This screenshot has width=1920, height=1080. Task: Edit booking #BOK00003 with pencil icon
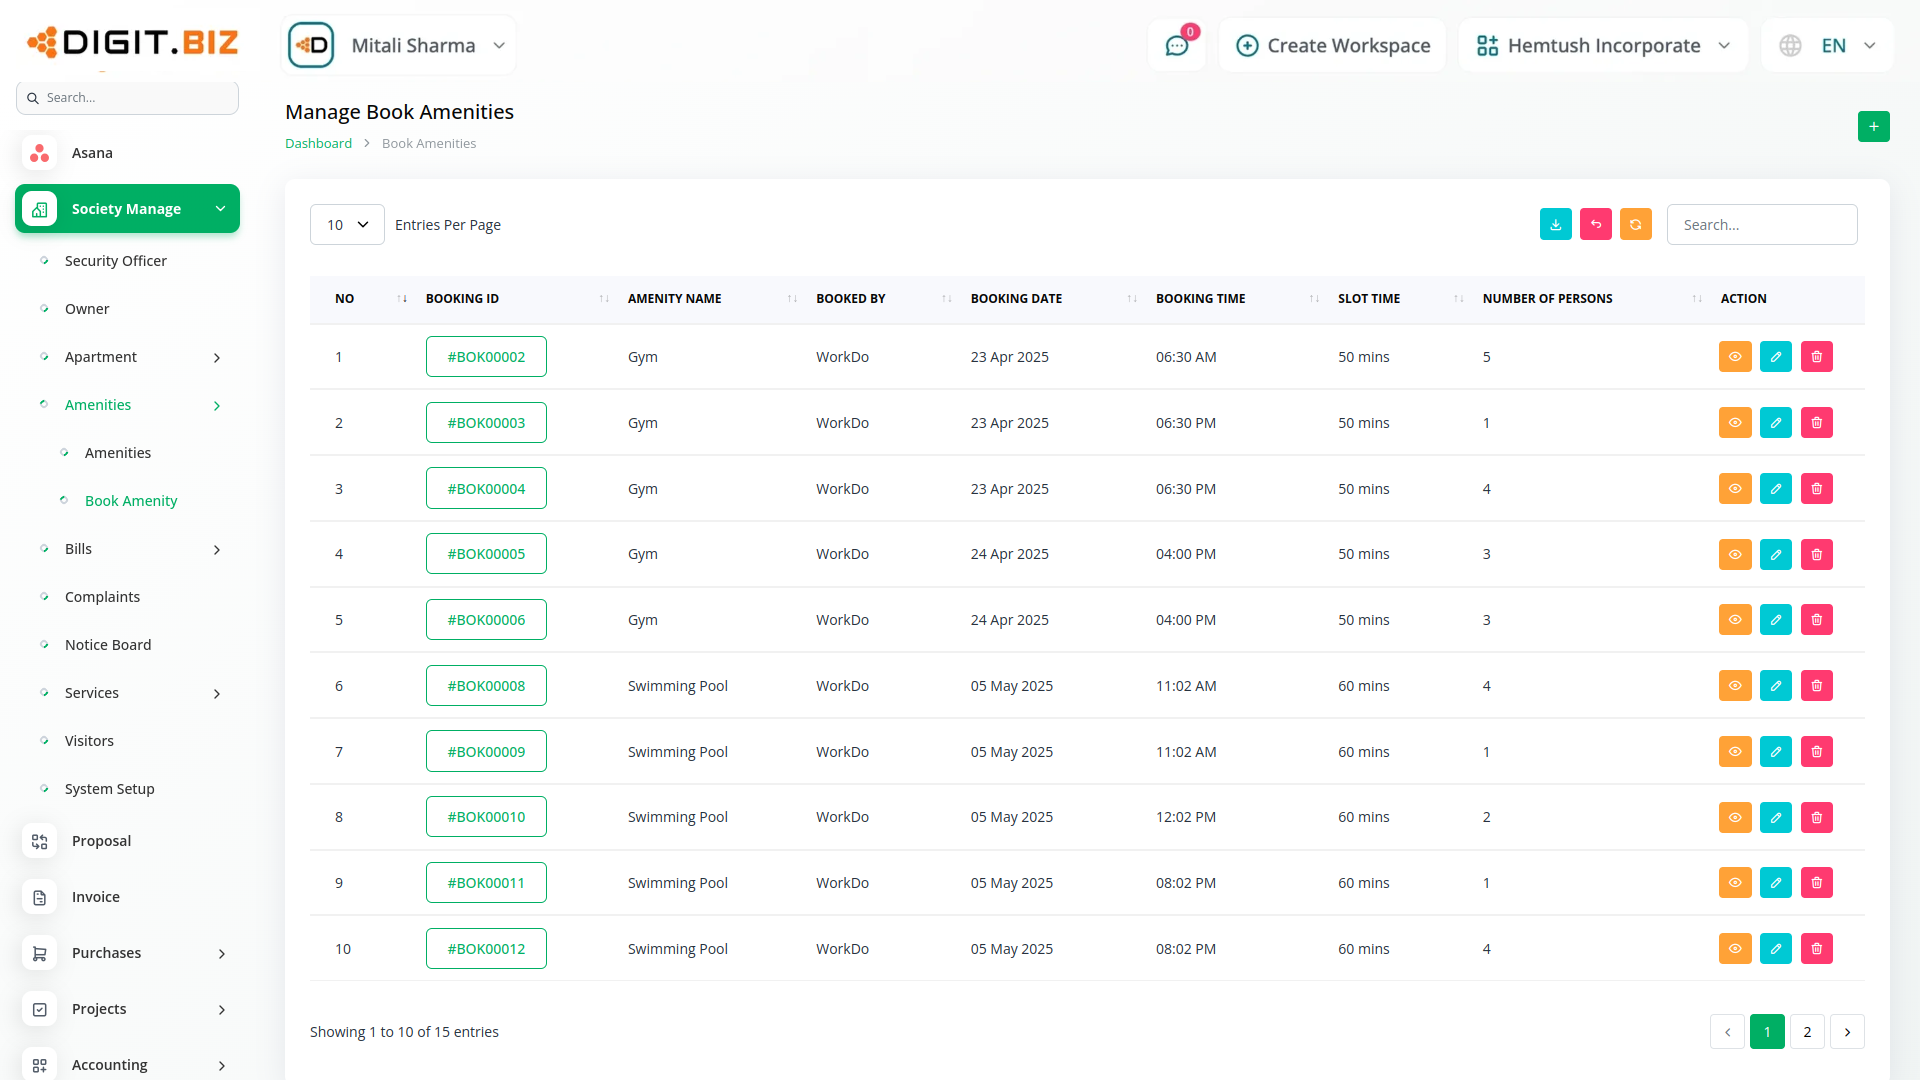point(1775,423)
